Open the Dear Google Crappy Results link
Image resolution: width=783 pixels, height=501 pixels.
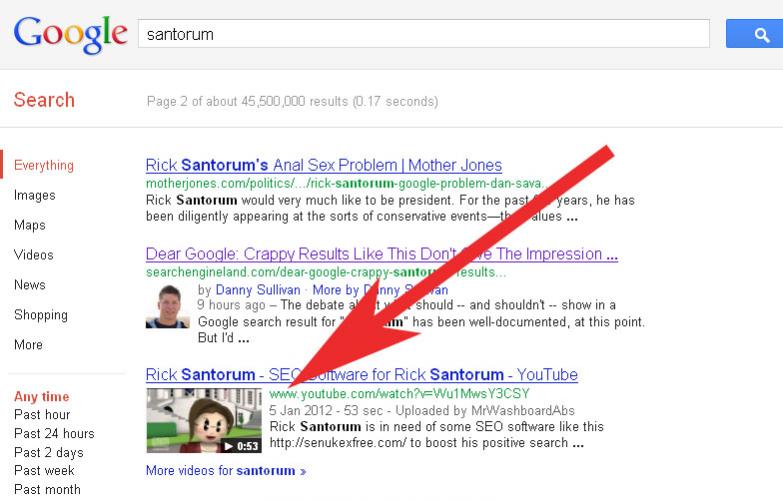[x=382, y=254]
